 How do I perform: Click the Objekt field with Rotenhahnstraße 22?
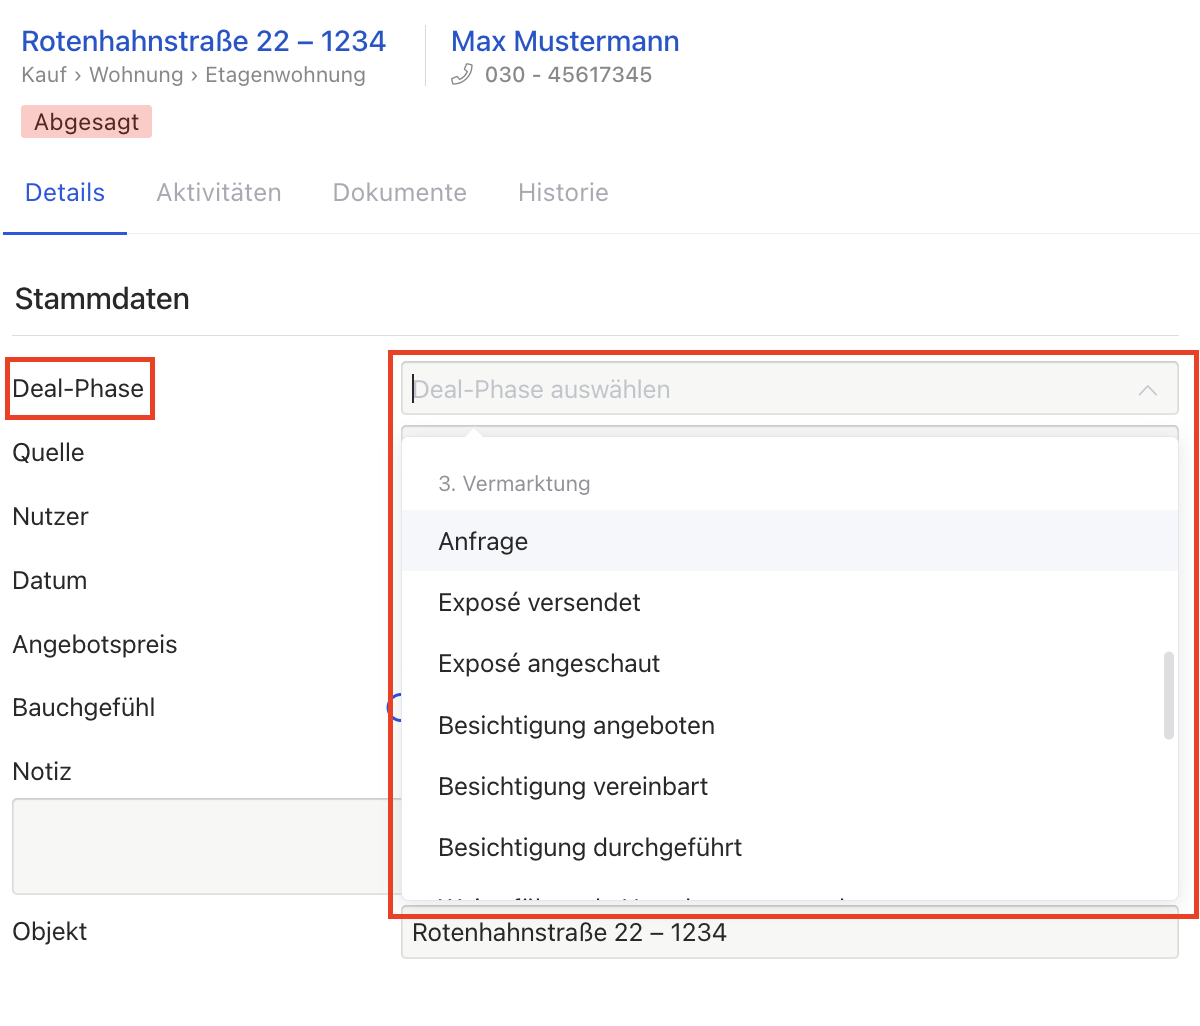click(788, 934)
